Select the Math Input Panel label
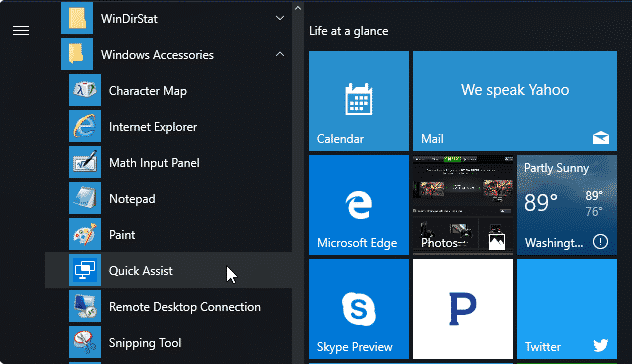The height and width of the screenshot is (364, 632). click(x=154, y=163)
